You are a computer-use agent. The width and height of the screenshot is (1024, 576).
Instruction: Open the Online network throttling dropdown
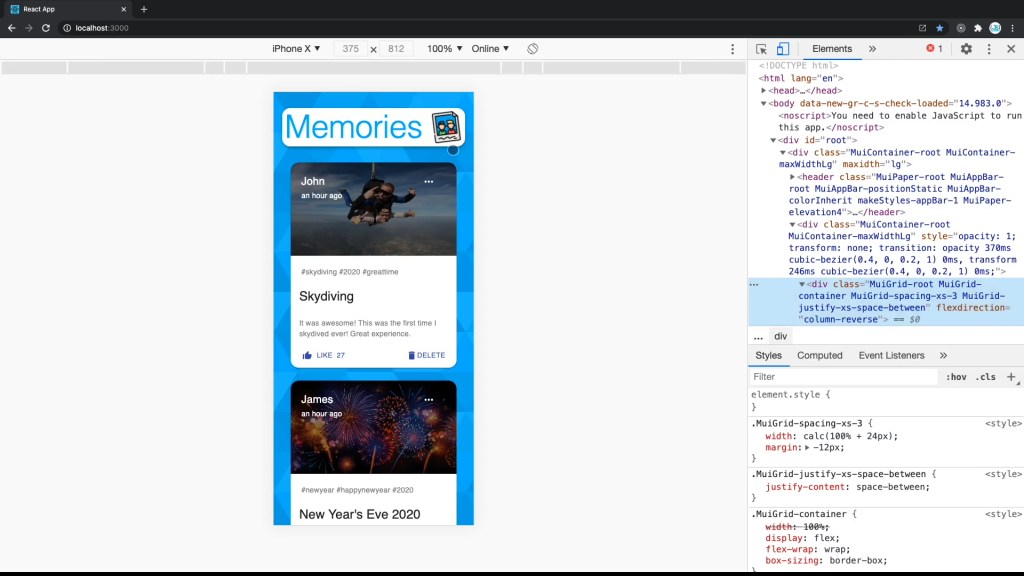coord(490,49)
